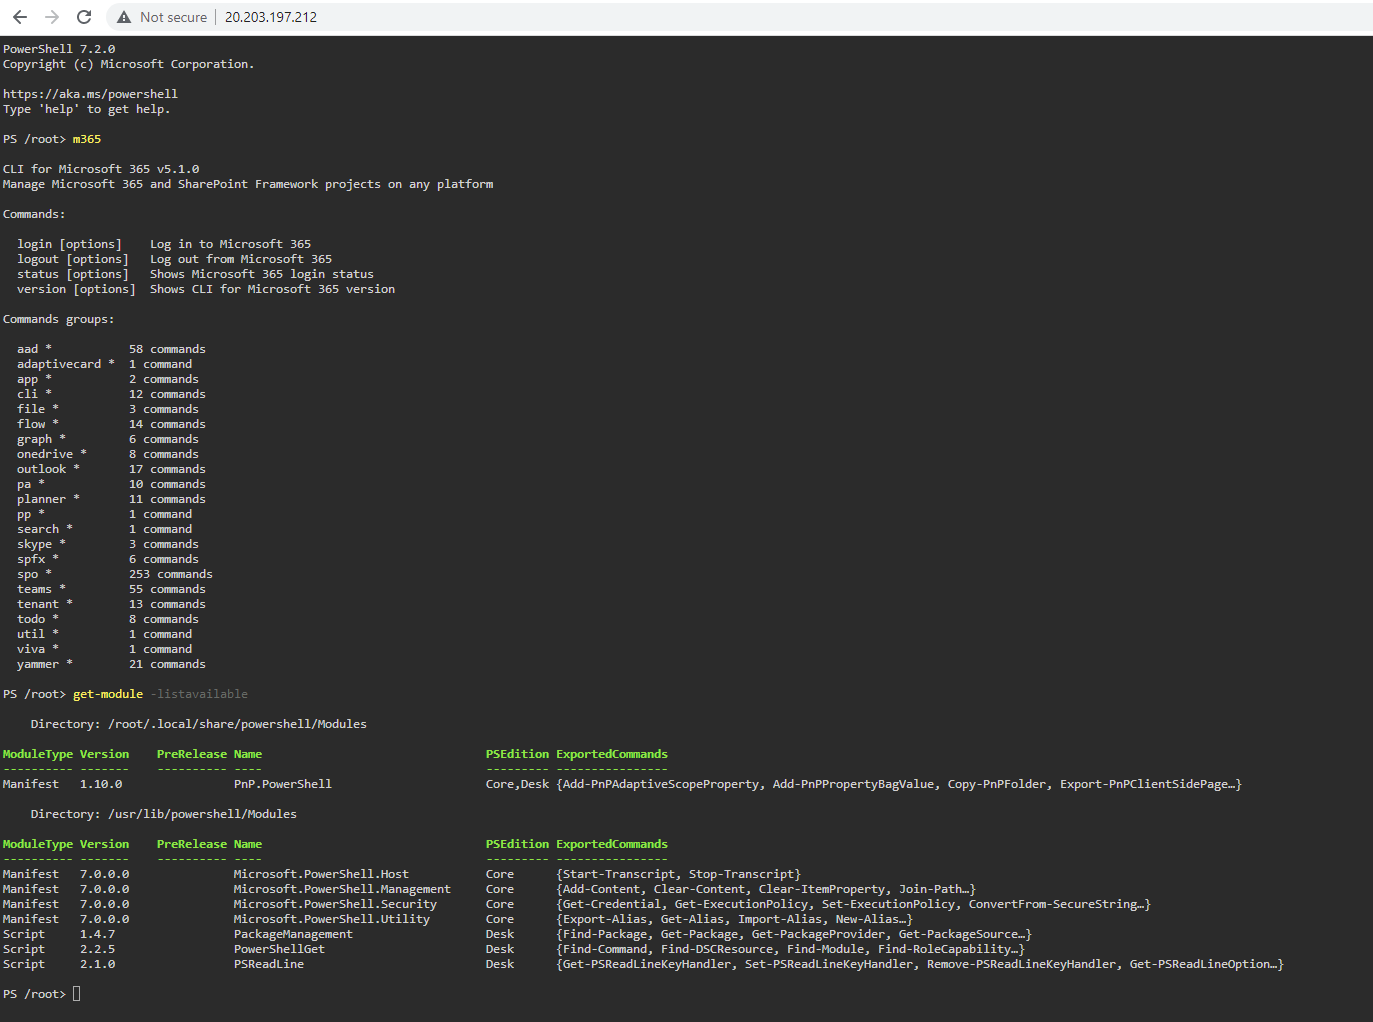The width and height of the screenshot is (1373, 1022).
Task: Click the PnP.PowerShell module name
Action: tap(282, 783)
